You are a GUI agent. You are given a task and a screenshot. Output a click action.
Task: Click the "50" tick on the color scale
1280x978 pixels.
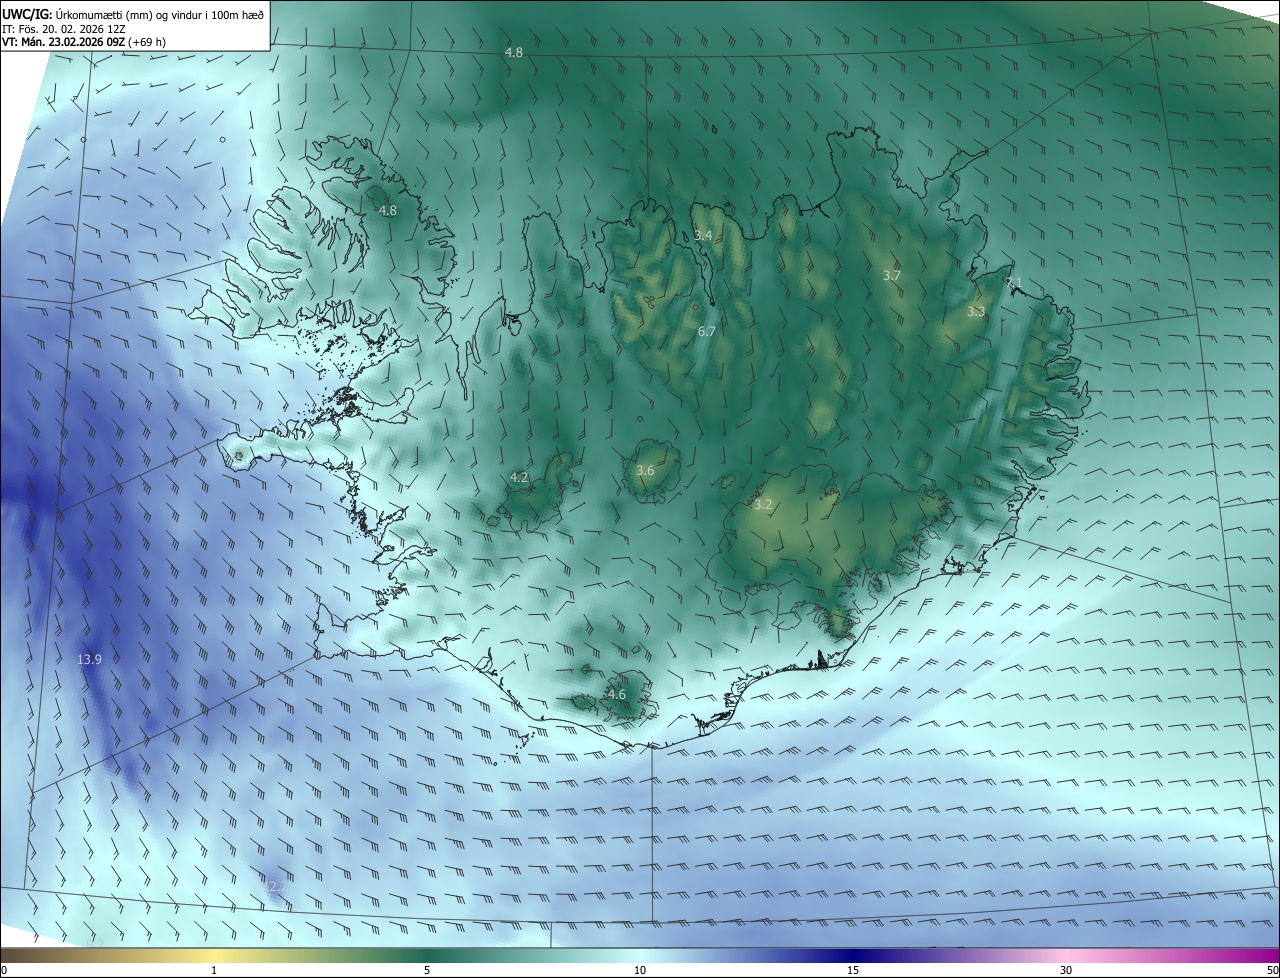coord(1272,971)
